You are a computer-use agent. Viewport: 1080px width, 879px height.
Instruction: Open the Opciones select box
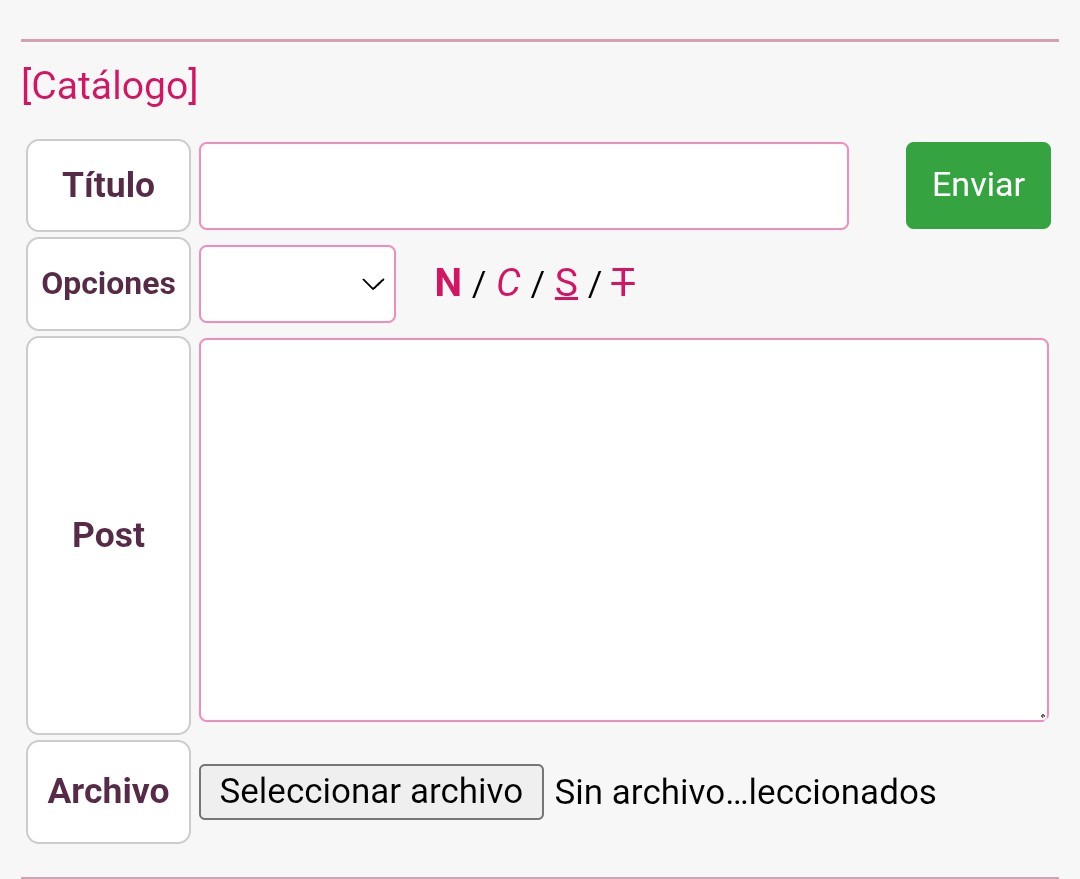tap(297, 285)
